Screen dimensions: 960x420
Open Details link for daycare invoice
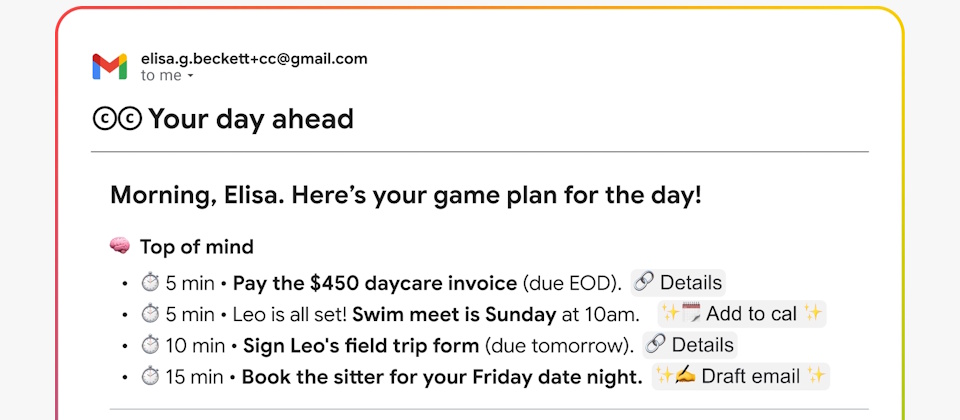click(x=679, y=282)
